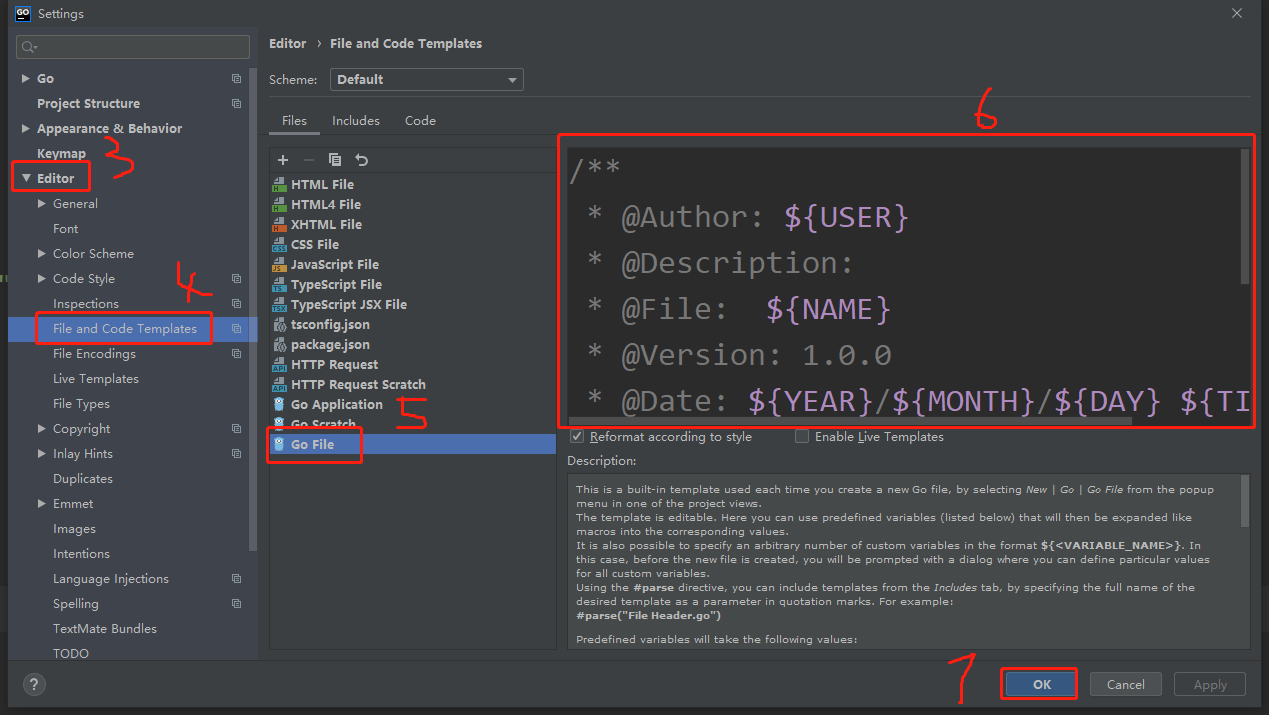Screen dimensions: 1269x715
Task: Click the Apply button
Action: (x=1209, y=684)
